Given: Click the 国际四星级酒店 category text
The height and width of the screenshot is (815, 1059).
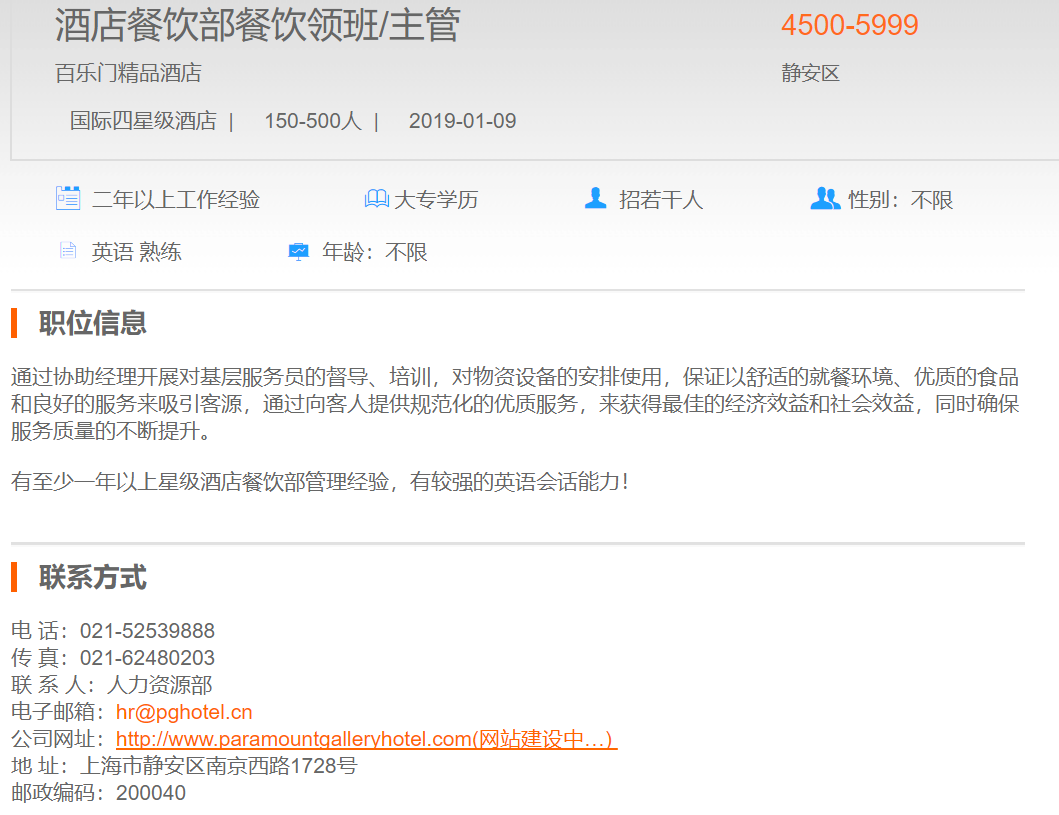Looking at the screenshot, I should (143, 121).
